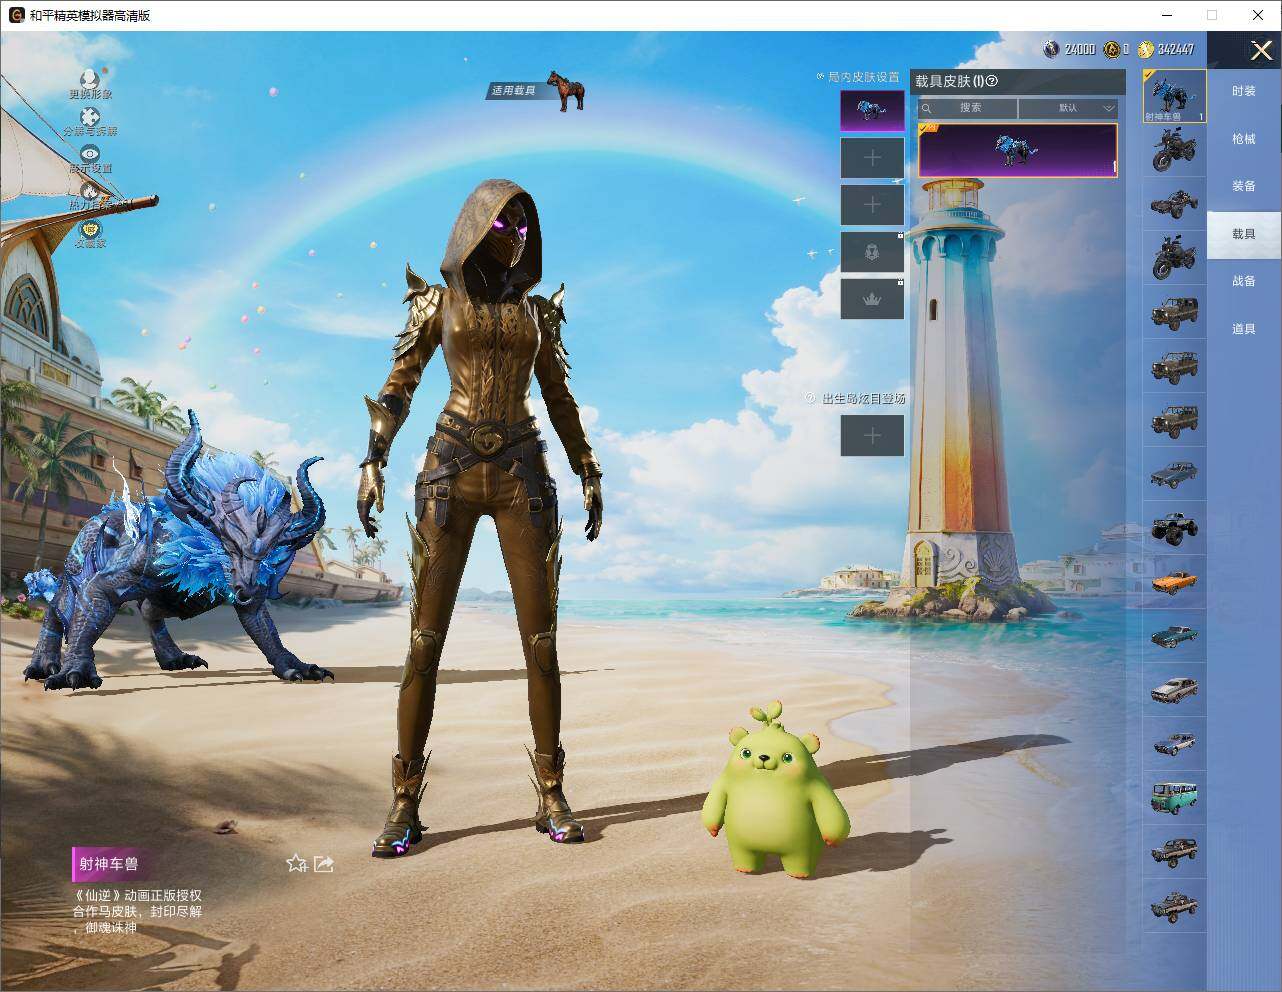Viewport: 1282px width, 992px height.
Task: Close the wardrobe with the X button
Action: tap(1261, 50)
